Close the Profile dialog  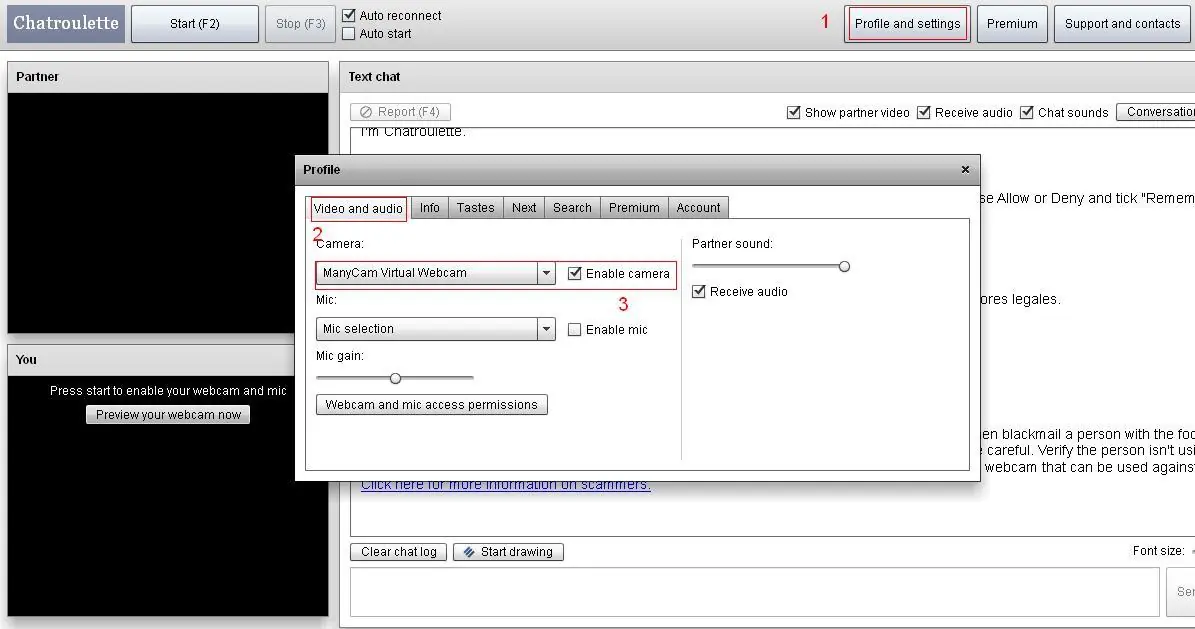tap(965, 169)
